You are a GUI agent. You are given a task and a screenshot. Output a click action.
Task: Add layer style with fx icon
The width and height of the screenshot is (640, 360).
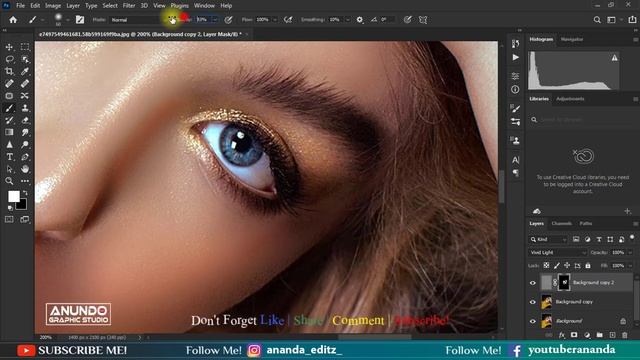point(562,335)
